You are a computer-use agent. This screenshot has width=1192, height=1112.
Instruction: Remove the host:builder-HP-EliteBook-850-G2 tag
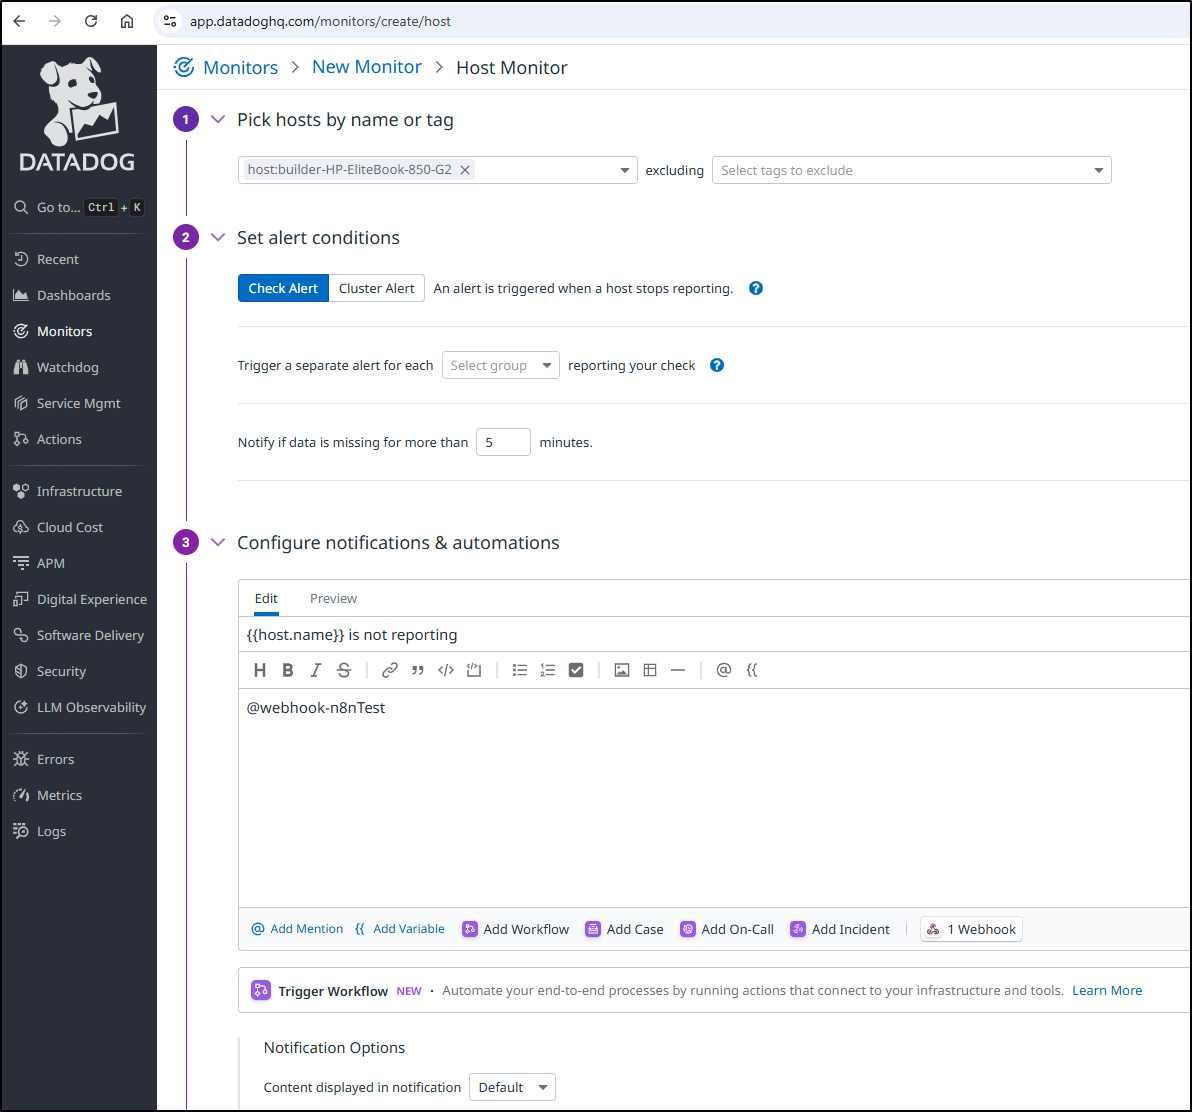pos(465,169)
